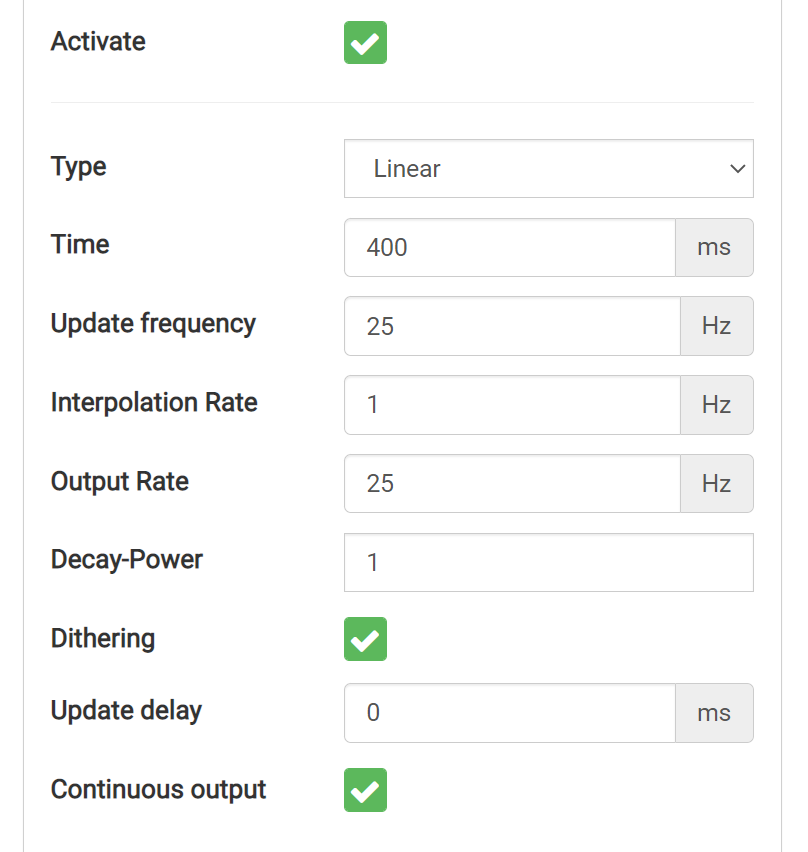Click the Dithering label text
This screenshot has width=808, height=852.
click(x=103, y=638)
